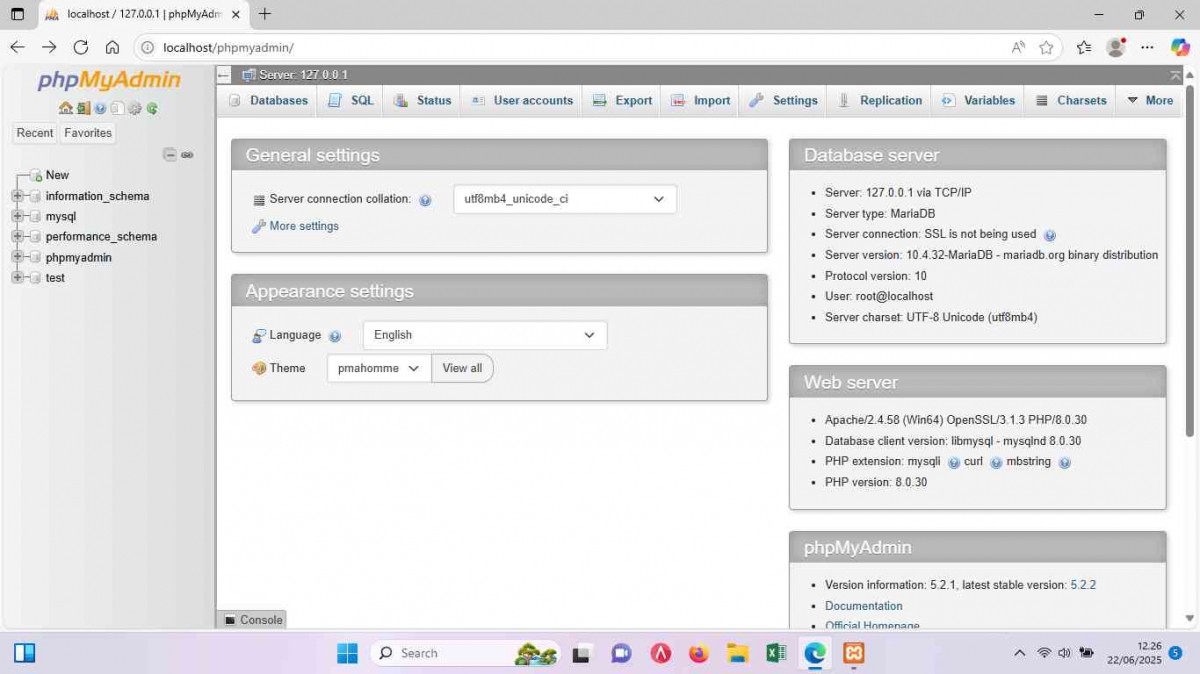Image resolution: width=1200 pixels, height=674 pixels.
Task: Open the More settings link
Action: coord(303,226)
